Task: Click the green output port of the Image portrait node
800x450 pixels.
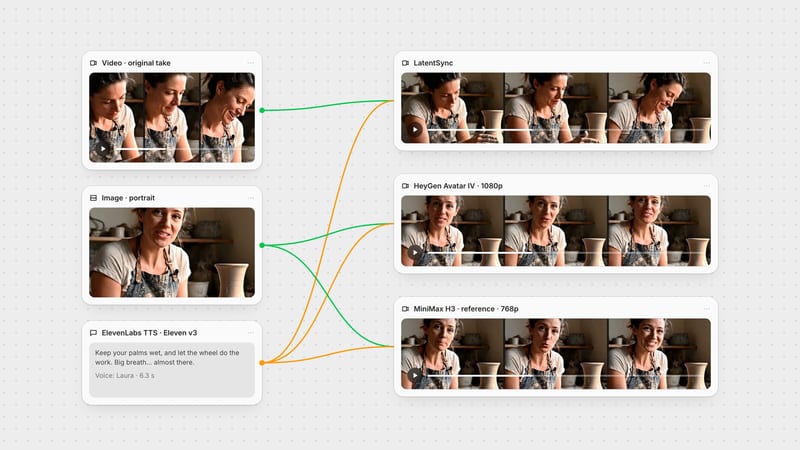Action: coord(262,245)
